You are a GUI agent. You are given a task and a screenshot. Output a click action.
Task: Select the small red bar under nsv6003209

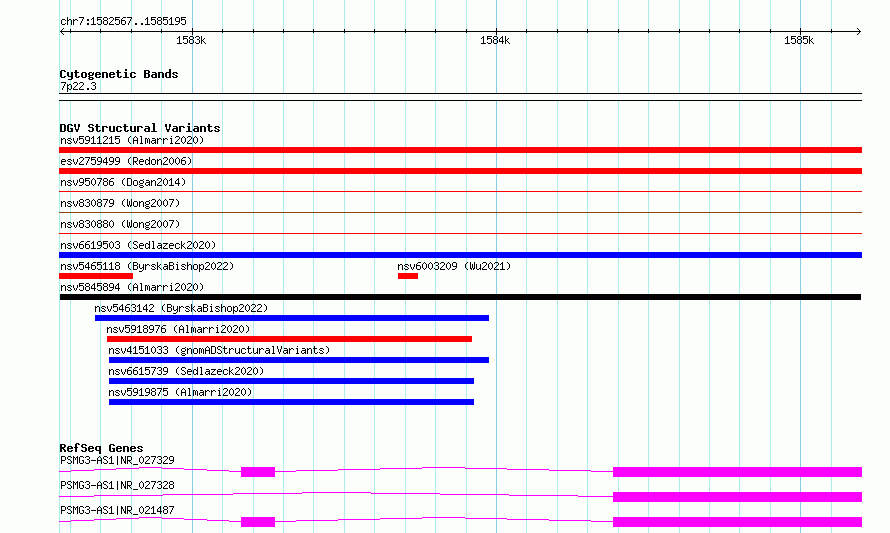(x=408, y=276)
